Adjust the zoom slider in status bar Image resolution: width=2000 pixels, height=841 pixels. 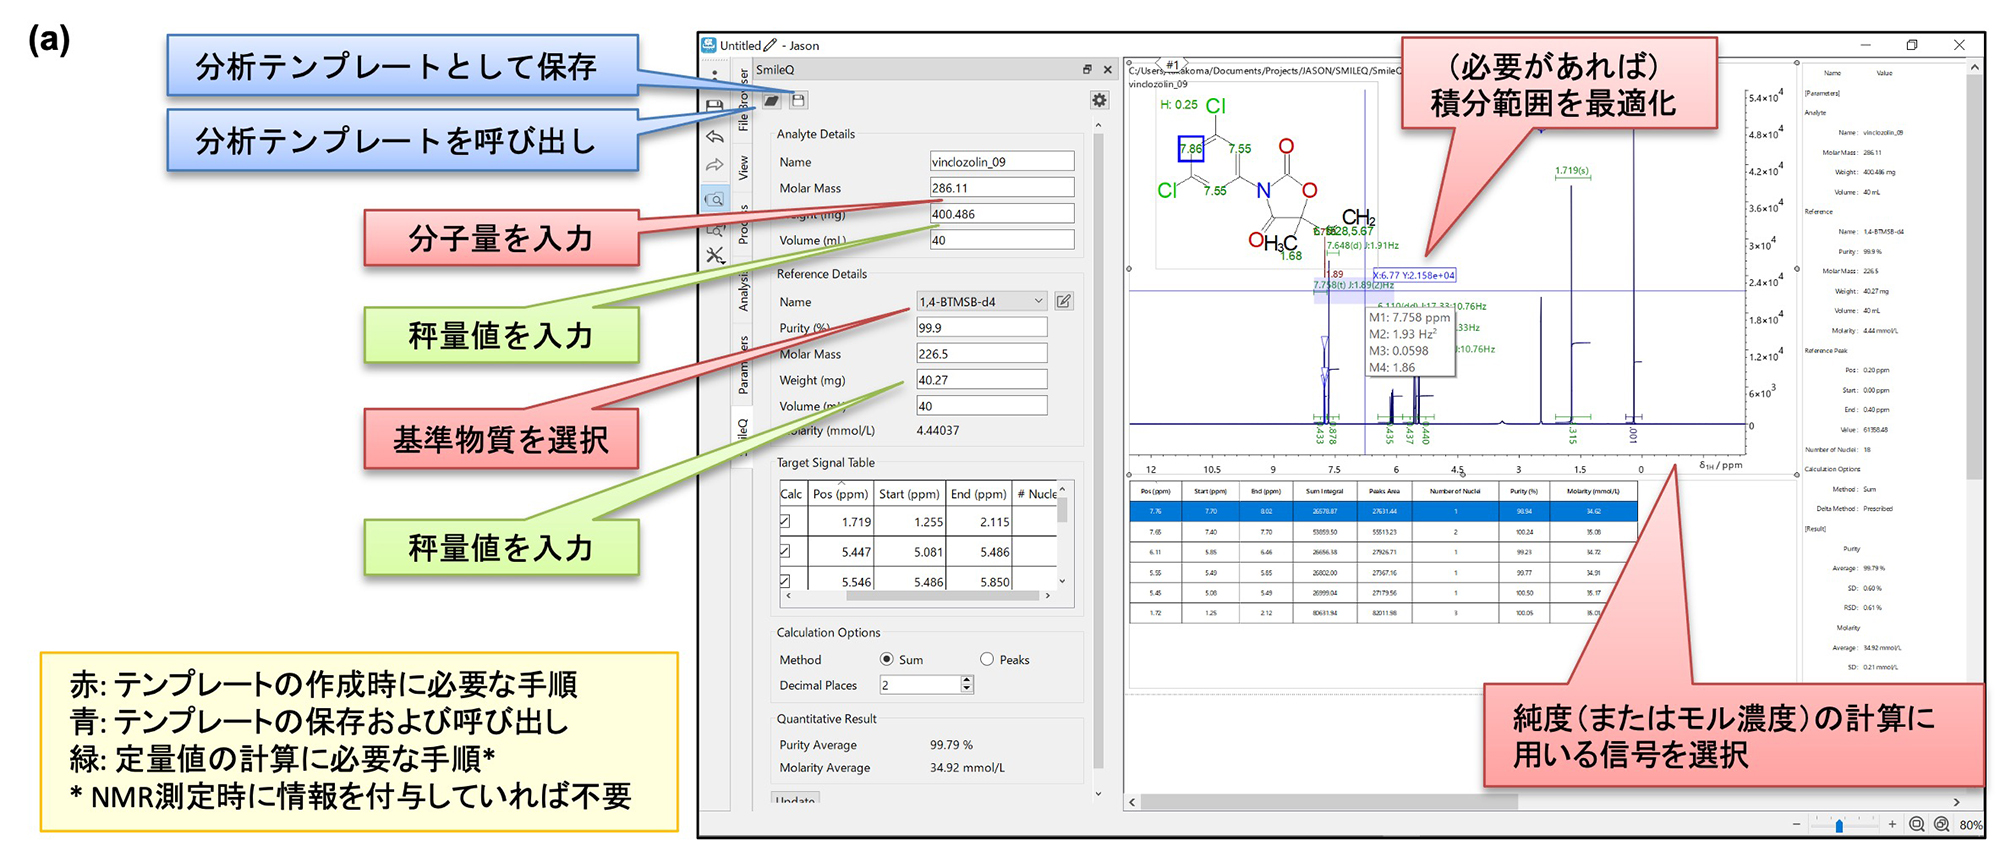[x=1839, y=825]
